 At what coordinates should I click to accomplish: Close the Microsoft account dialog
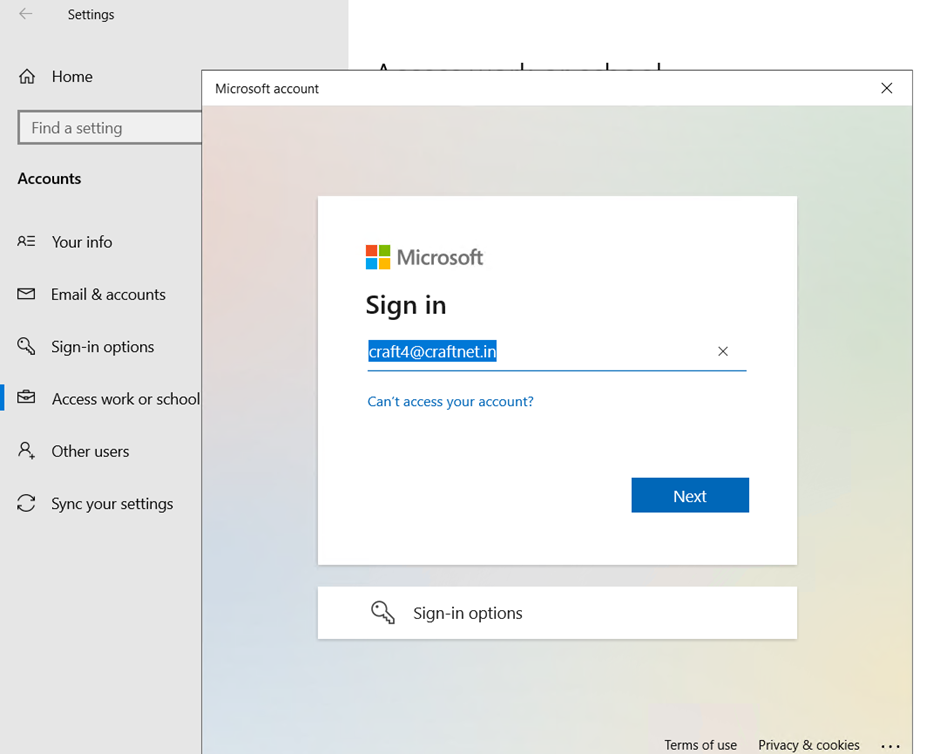(887, 88)
